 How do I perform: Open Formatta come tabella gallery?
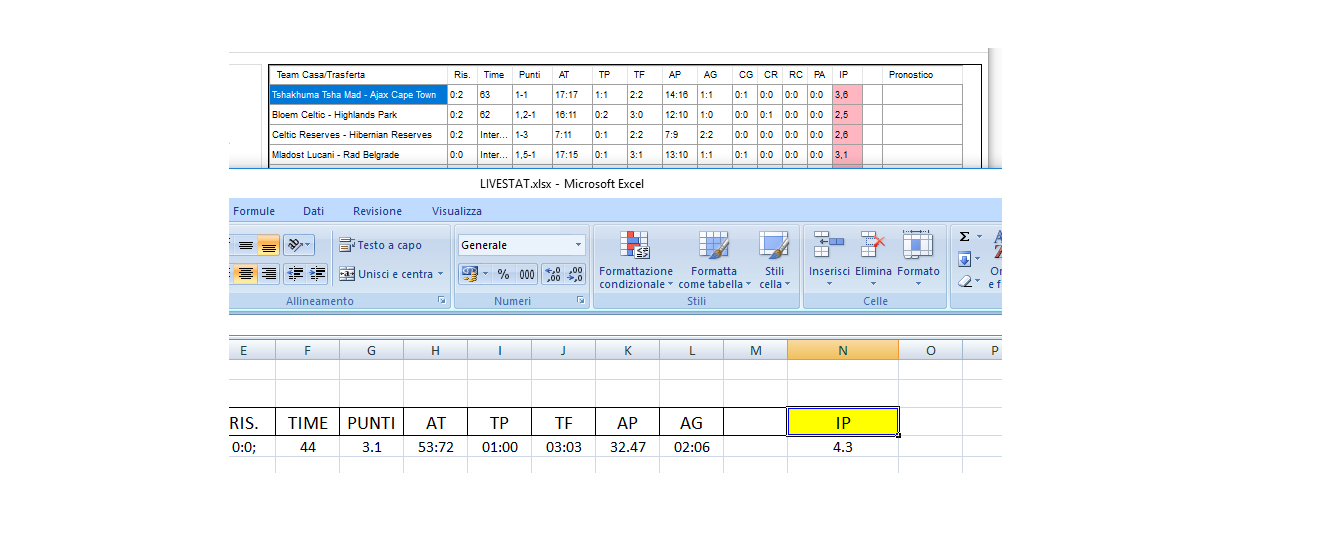pos(713,260)
